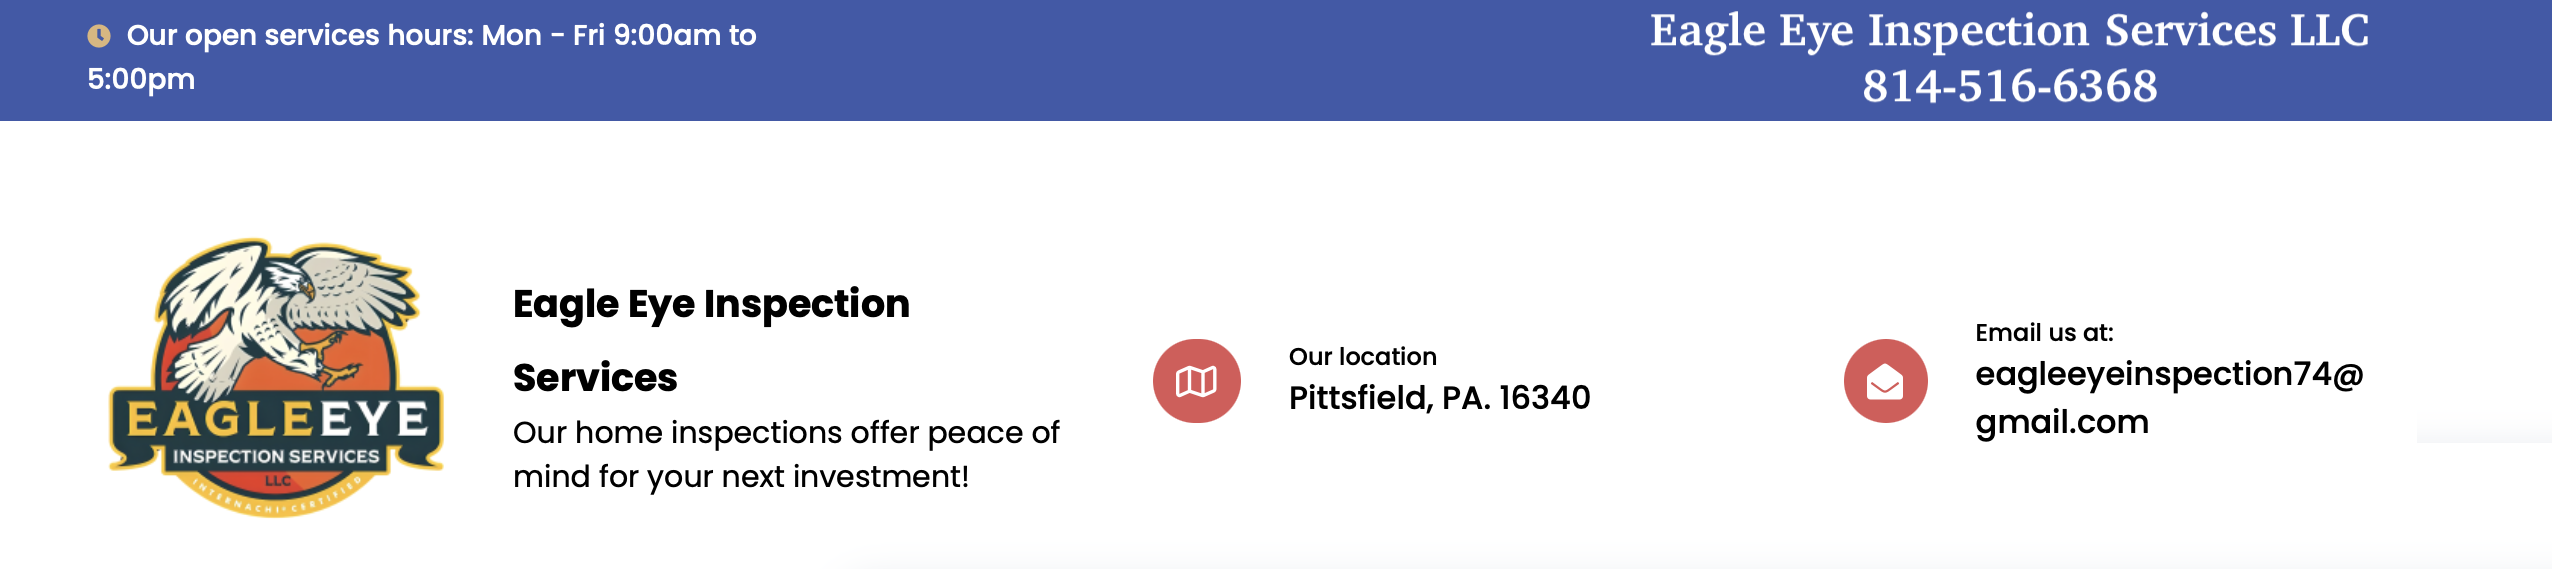Viewport: 2552px width, 569px height.
Task: Click the Eagle Eye Inspection Services LLC banner title
Action: coord(2009,31)
